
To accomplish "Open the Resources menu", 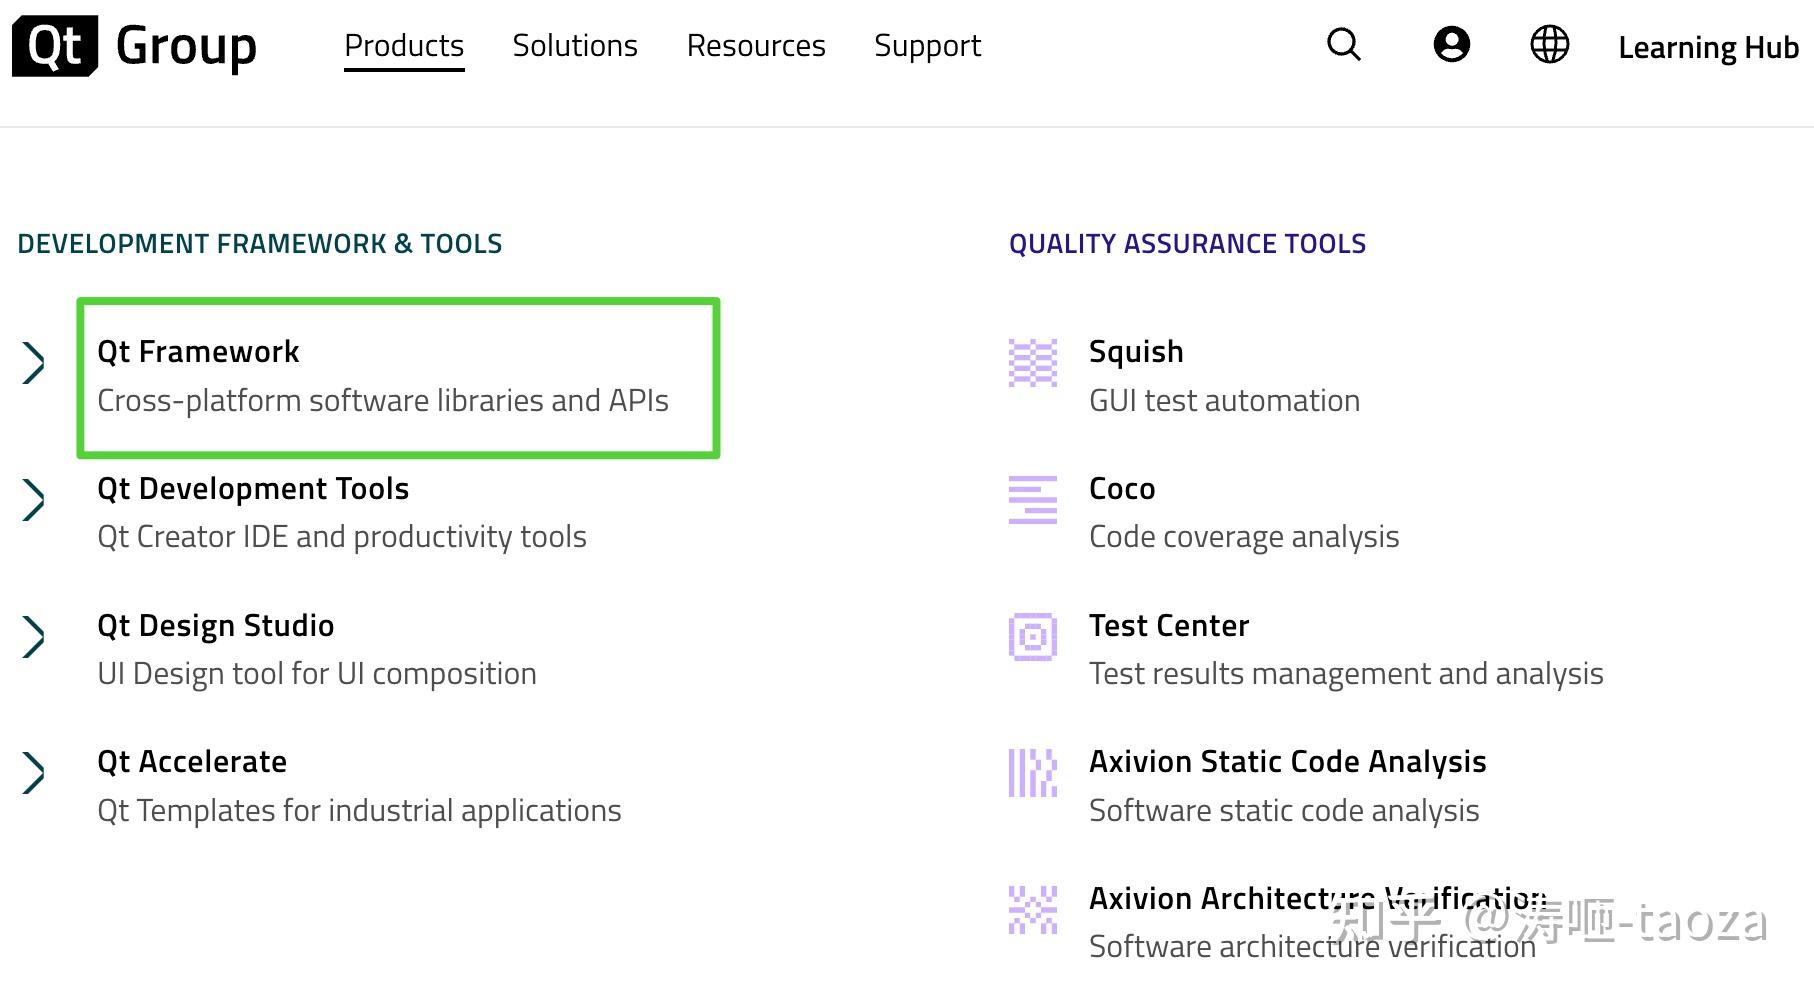I will click(x=756, y=46).
